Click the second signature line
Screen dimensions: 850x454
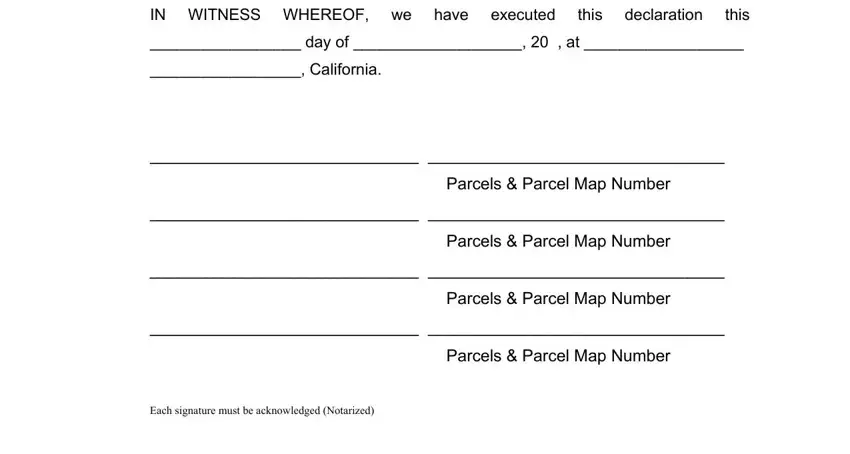(284, 219)
